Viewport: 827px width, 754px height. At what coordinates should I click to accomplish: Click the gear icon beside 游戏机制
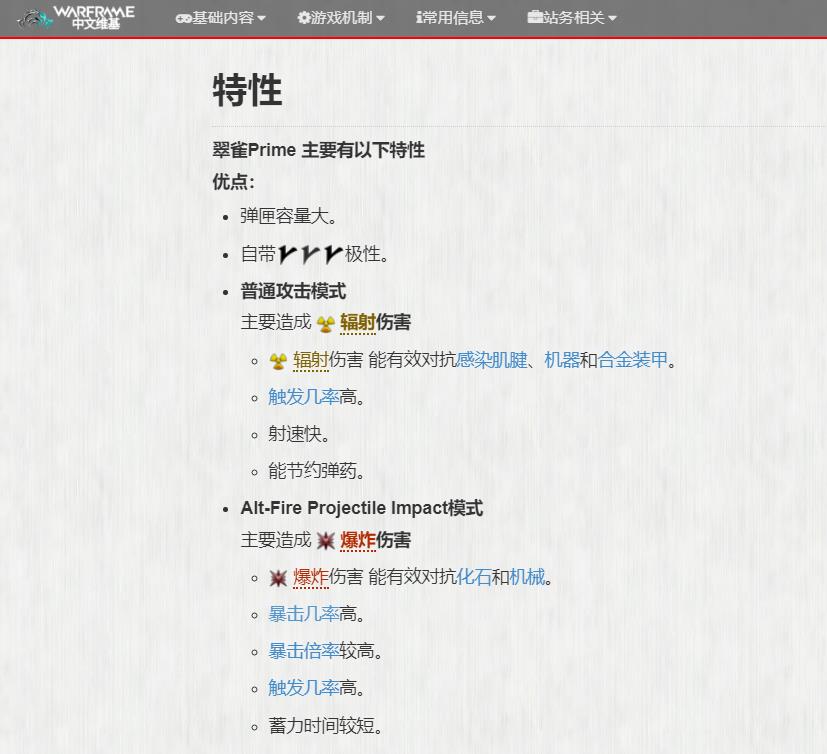[303, 18]
